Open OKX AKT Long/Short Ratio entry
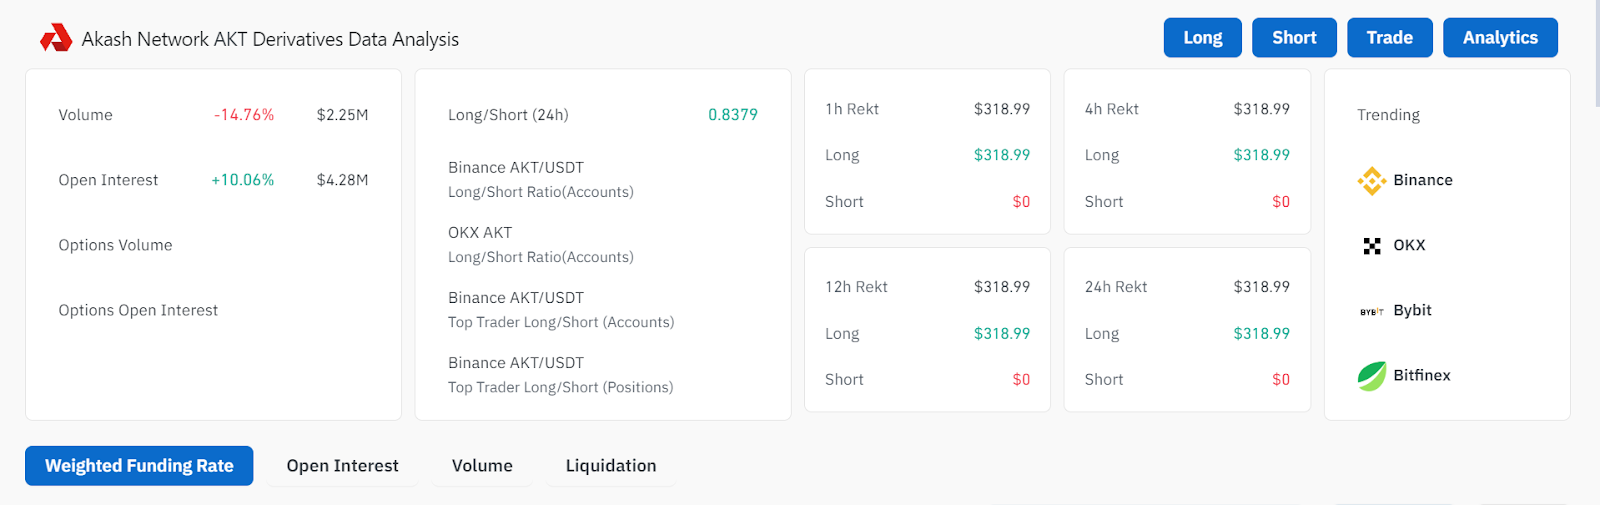This screenshot has width=1600, height=505. 540,245
